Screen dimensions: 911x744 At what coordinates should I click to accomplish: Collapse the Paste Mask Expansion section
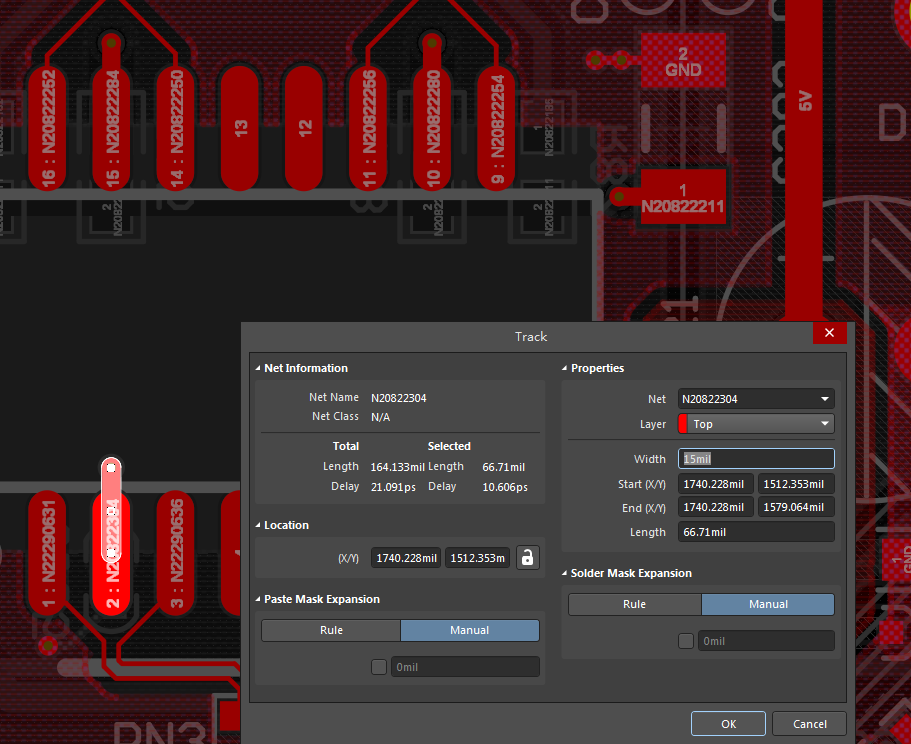(258, 599)
